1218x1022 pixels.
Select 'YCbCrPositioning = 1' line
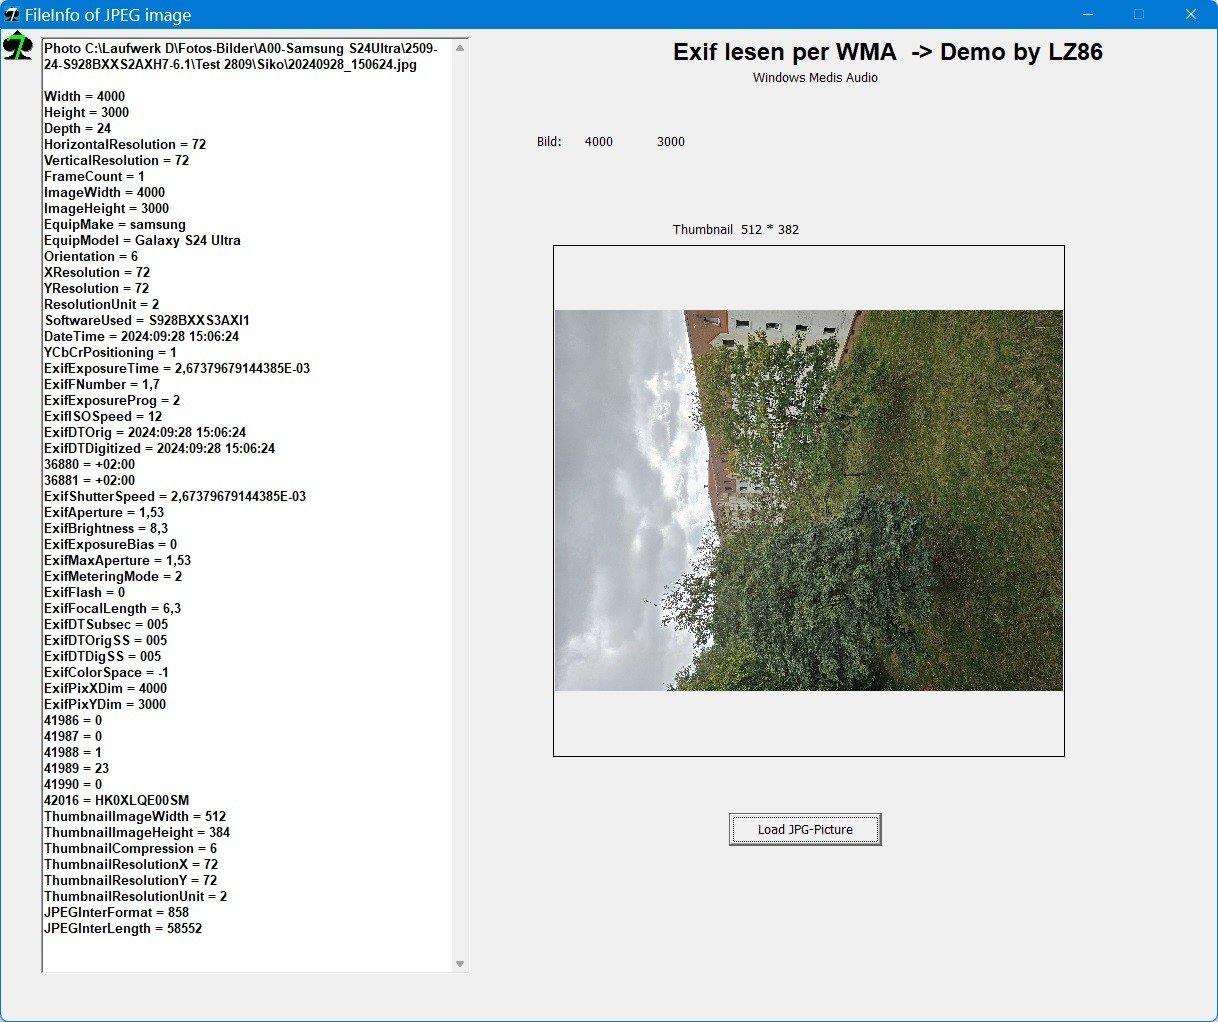[x=111, y=352]
